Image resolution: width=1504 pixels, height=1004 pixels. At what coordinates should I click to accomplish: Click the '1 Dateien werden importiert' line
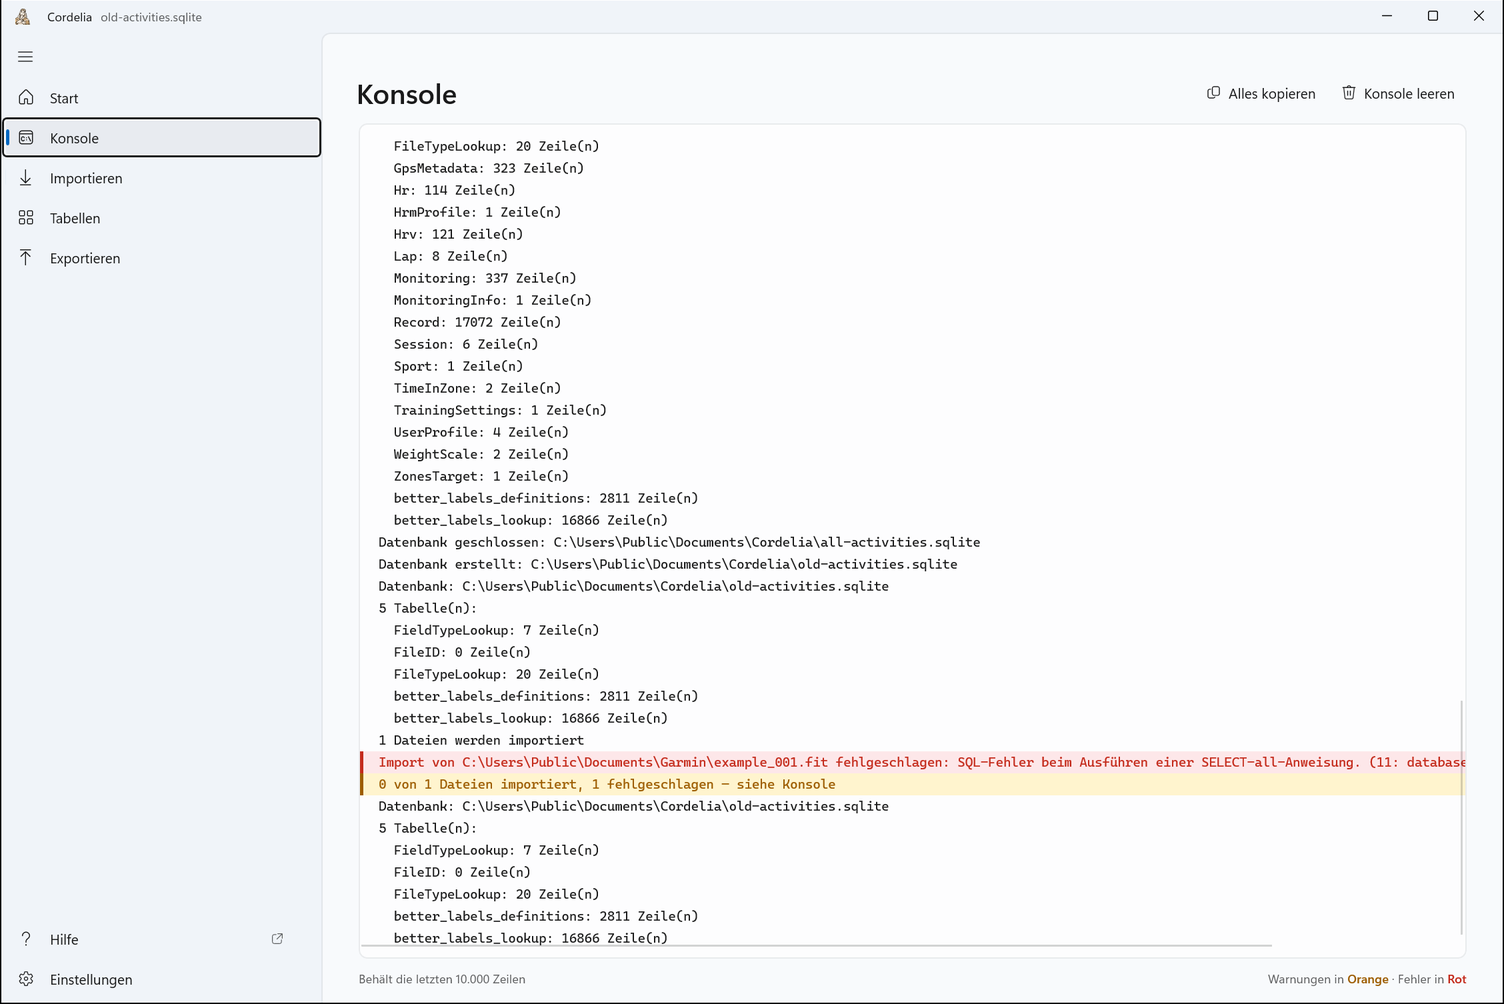pyautogui.click(x=481, y=740)
